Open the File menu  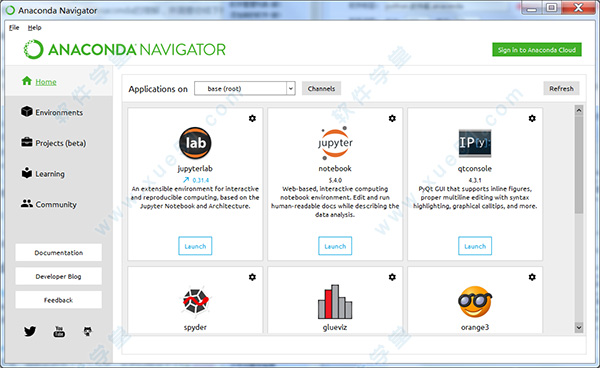pyautogui.click(x=14, y=28)
